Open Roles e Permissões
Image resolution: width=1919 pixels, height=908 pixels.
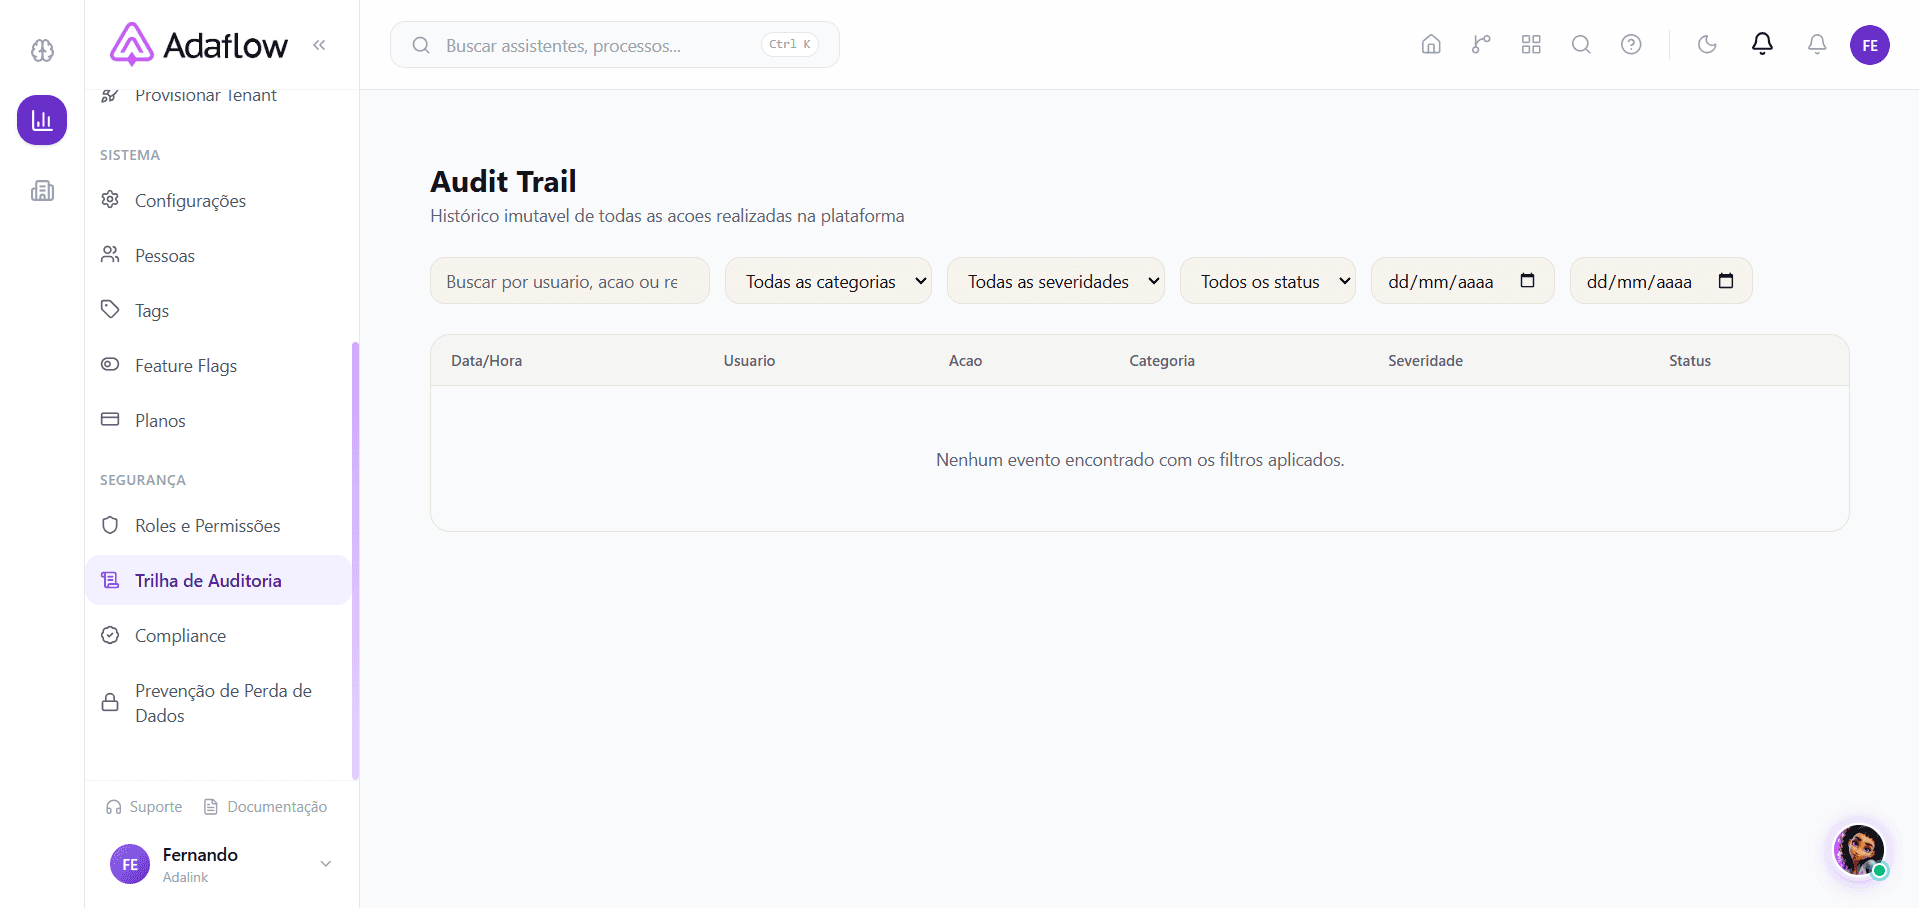point(218,525)
